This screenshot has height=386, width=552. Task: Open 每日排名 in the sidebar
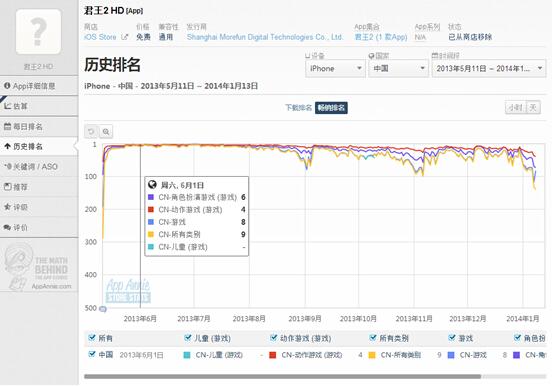[x=39, y=126]
